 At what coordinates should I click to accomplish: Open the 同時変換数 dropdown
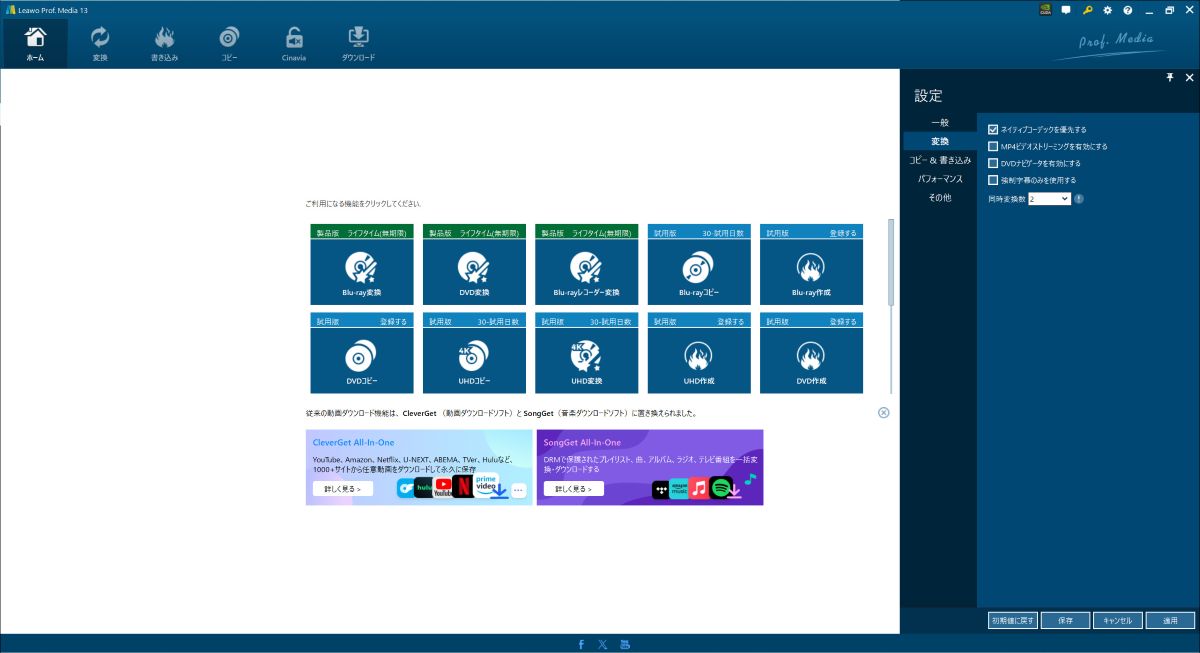(x=1049, y=199)
